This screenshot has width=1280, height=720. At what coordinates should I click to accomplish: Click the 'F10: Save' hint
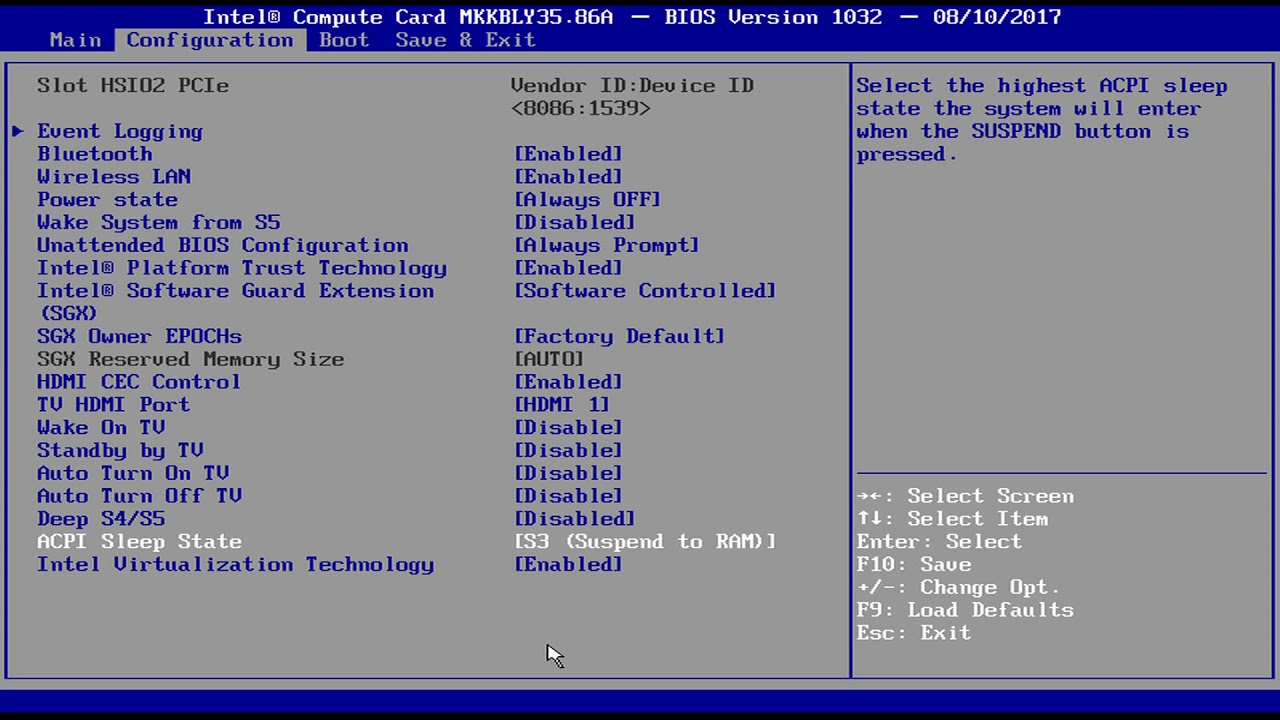coord(914,565)
